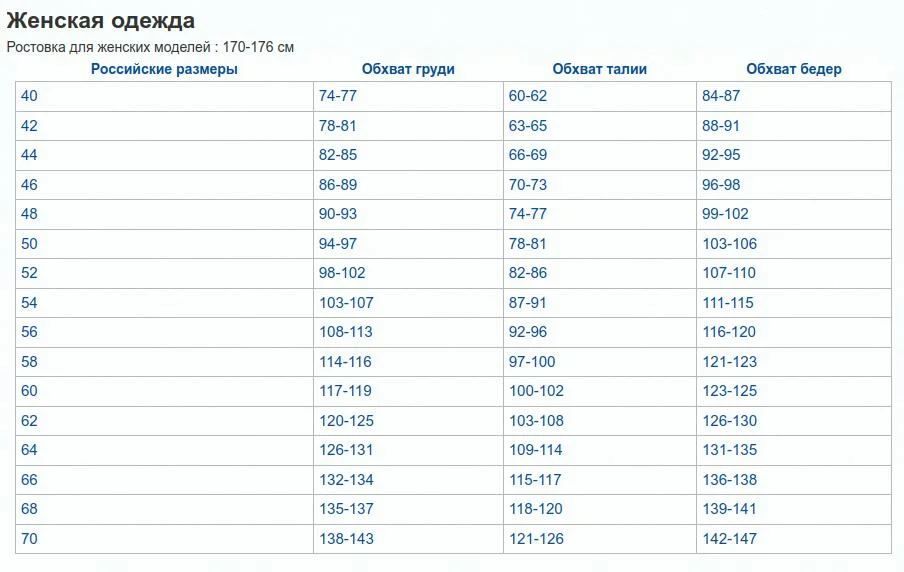Click the size 44 row label

pos(29,155)
